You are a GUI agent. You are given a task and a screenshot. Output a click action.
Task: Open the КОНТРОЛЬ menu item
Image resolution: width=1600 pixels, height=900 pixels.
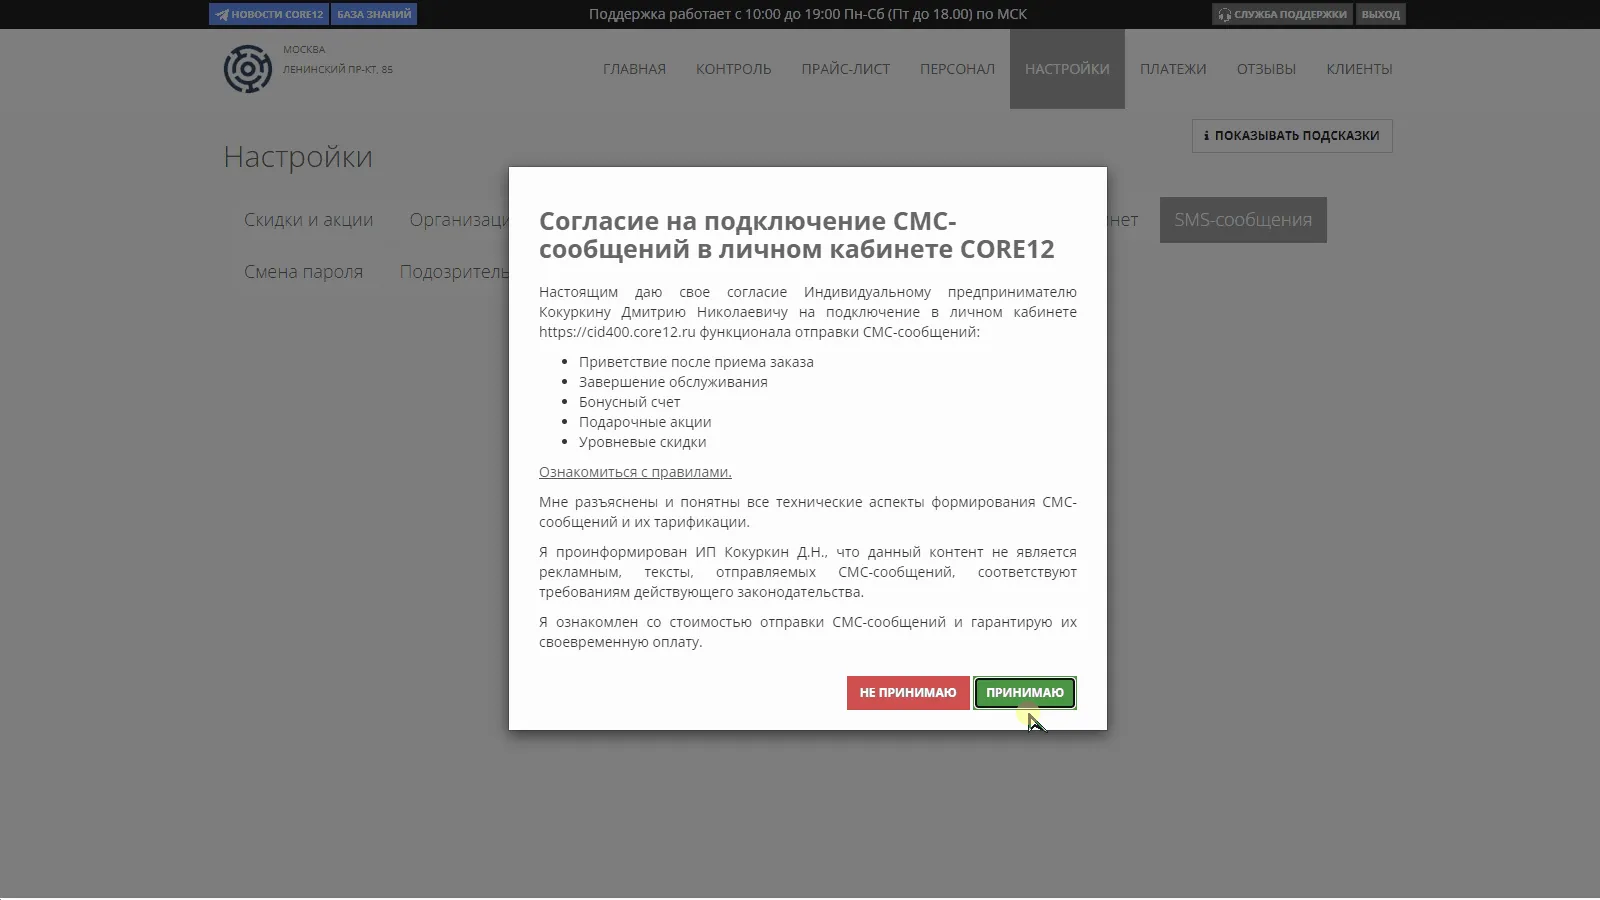click(734, 69)
